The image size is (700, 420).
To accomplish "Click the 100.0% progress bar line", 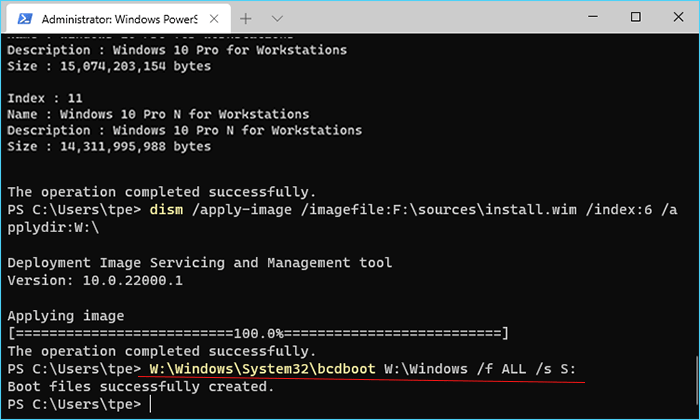I will (258, 333).
